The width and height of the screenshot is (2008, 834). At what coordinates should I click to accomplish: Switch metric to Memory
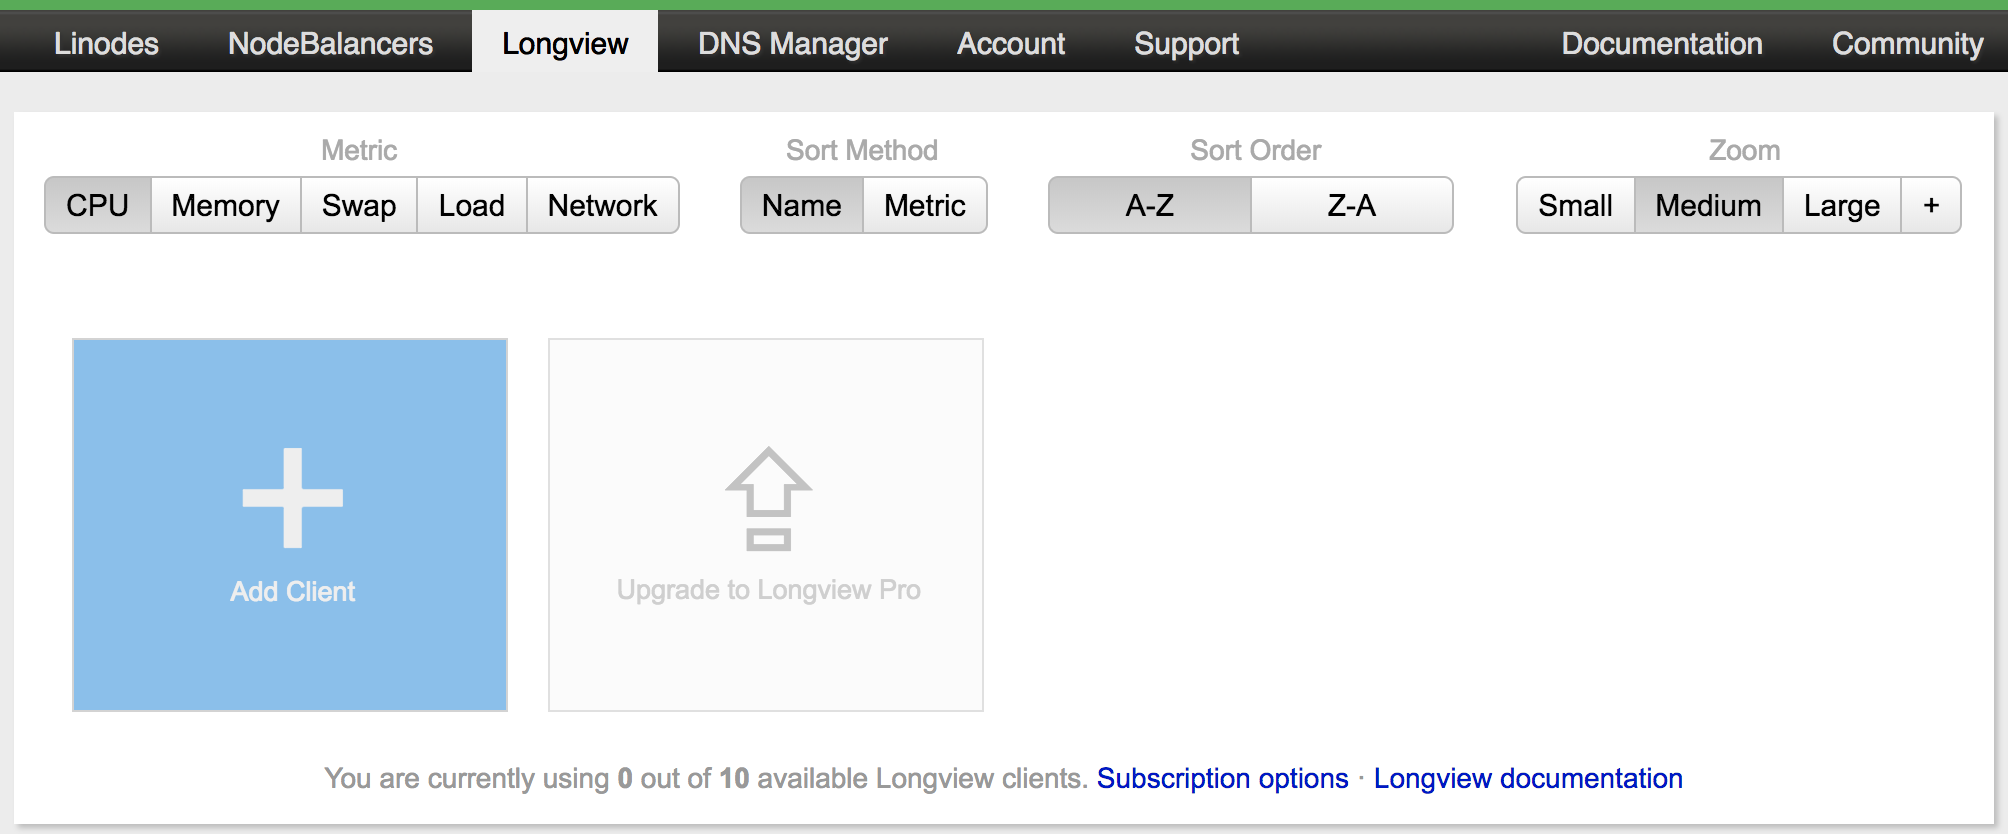point(225,205)
